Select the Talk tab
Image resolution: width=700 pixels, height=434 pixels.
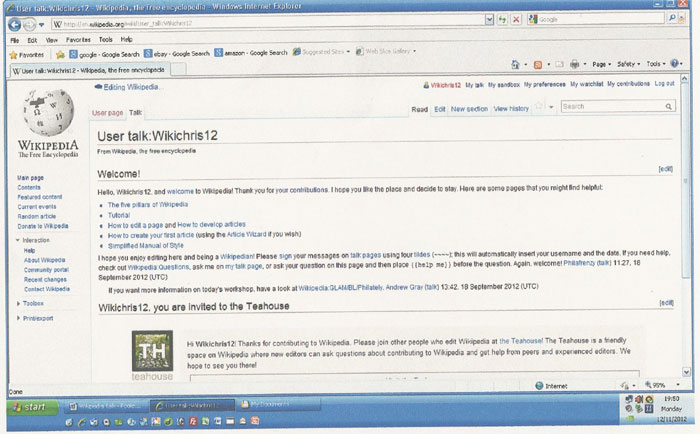click(x=135, y=113)
